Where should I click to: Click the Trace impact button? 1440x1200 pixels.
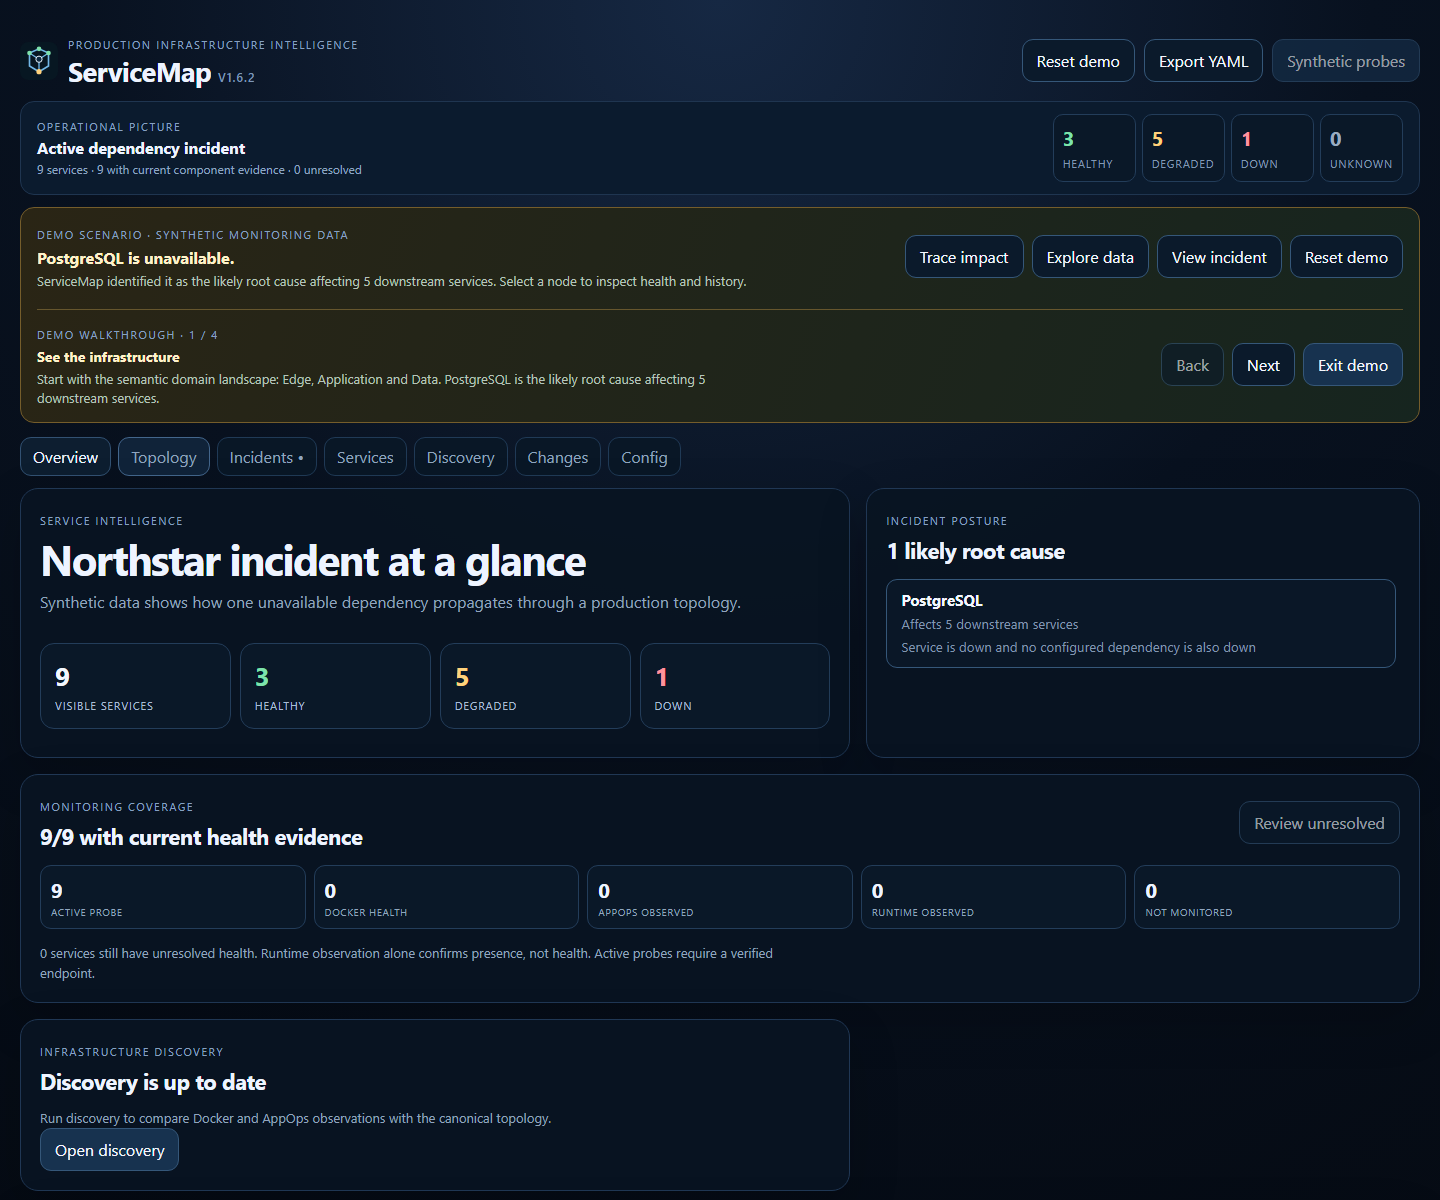click(x=964, y=257)
